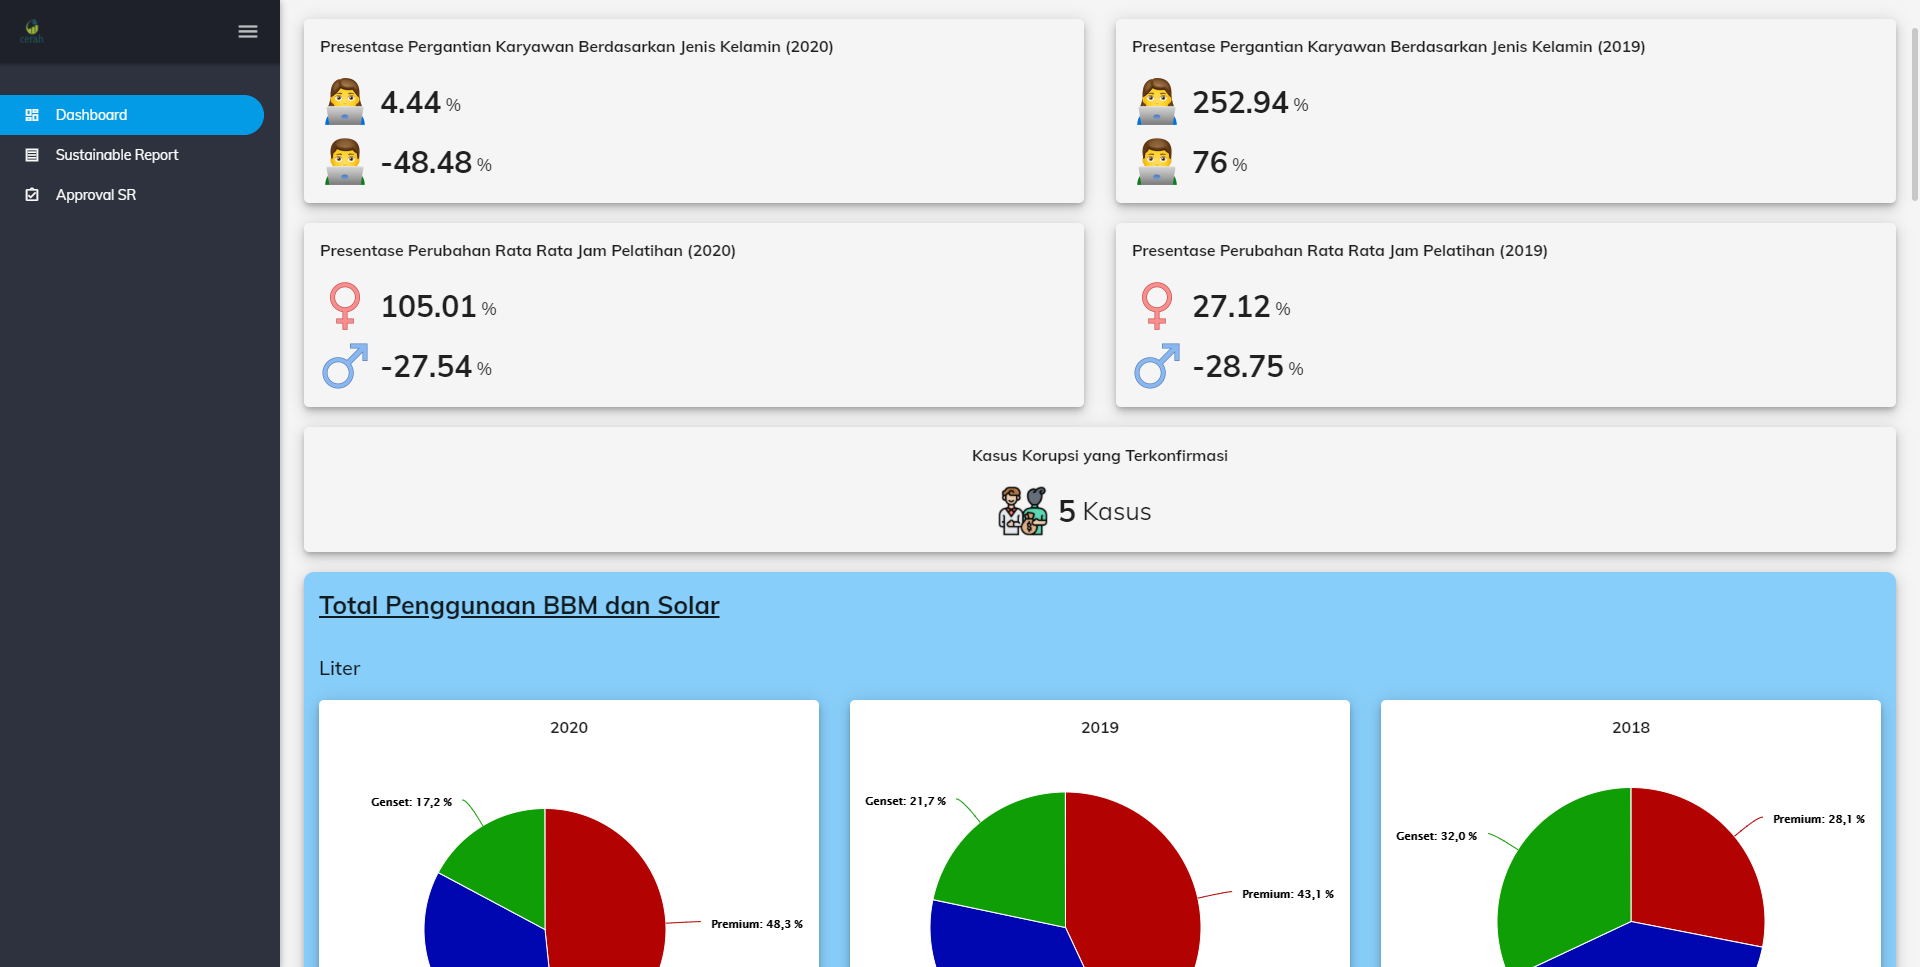Click the Premium 28,1 % label in 2018 chart
Screen dimensions: 1920x967
[x=1818, y=819]
